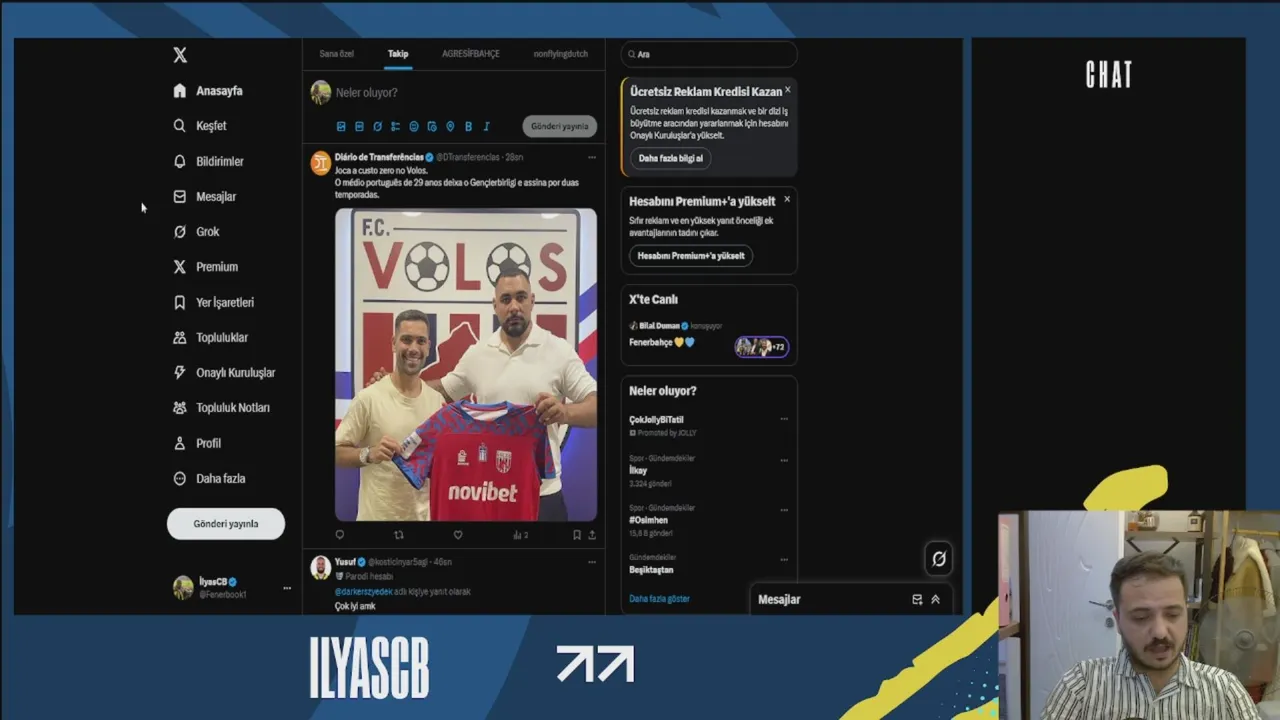Image resolution: width=1280 pixels, height=720 pixels.
Task: Reply to the Volos post
Action: [340, 535]
